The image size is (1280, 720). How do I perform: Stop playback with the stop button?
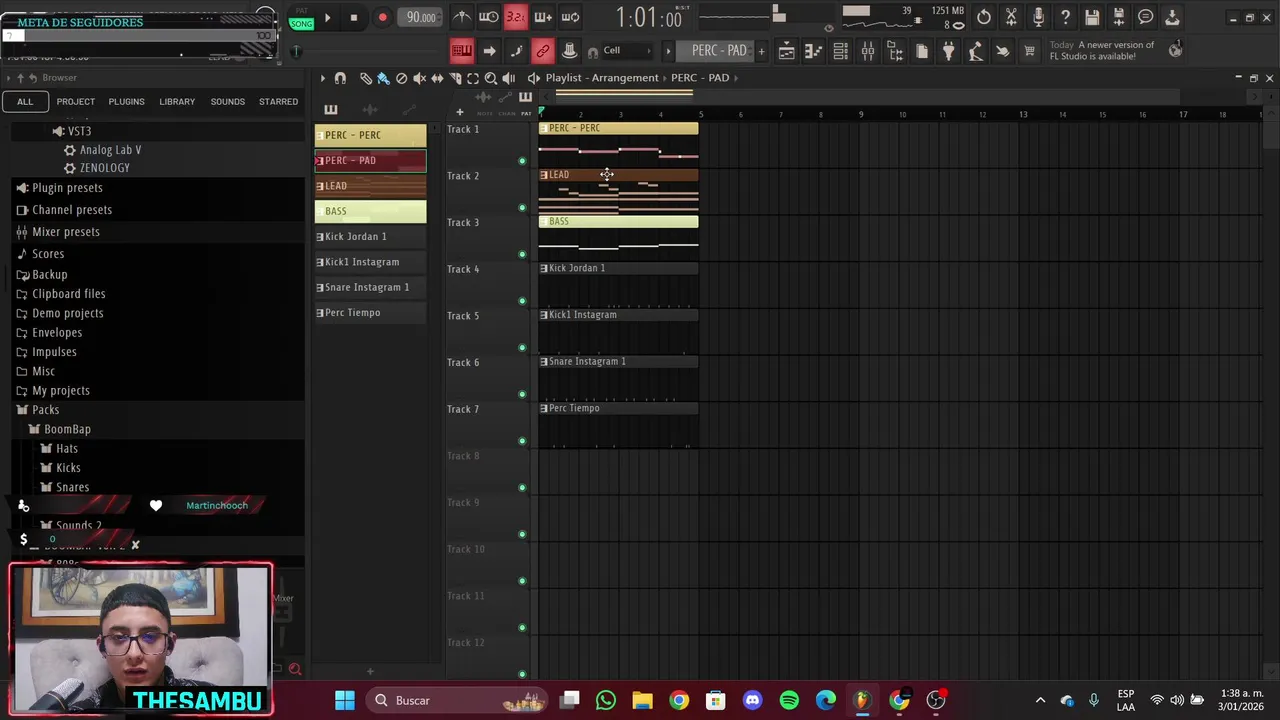tap(354, 17)
